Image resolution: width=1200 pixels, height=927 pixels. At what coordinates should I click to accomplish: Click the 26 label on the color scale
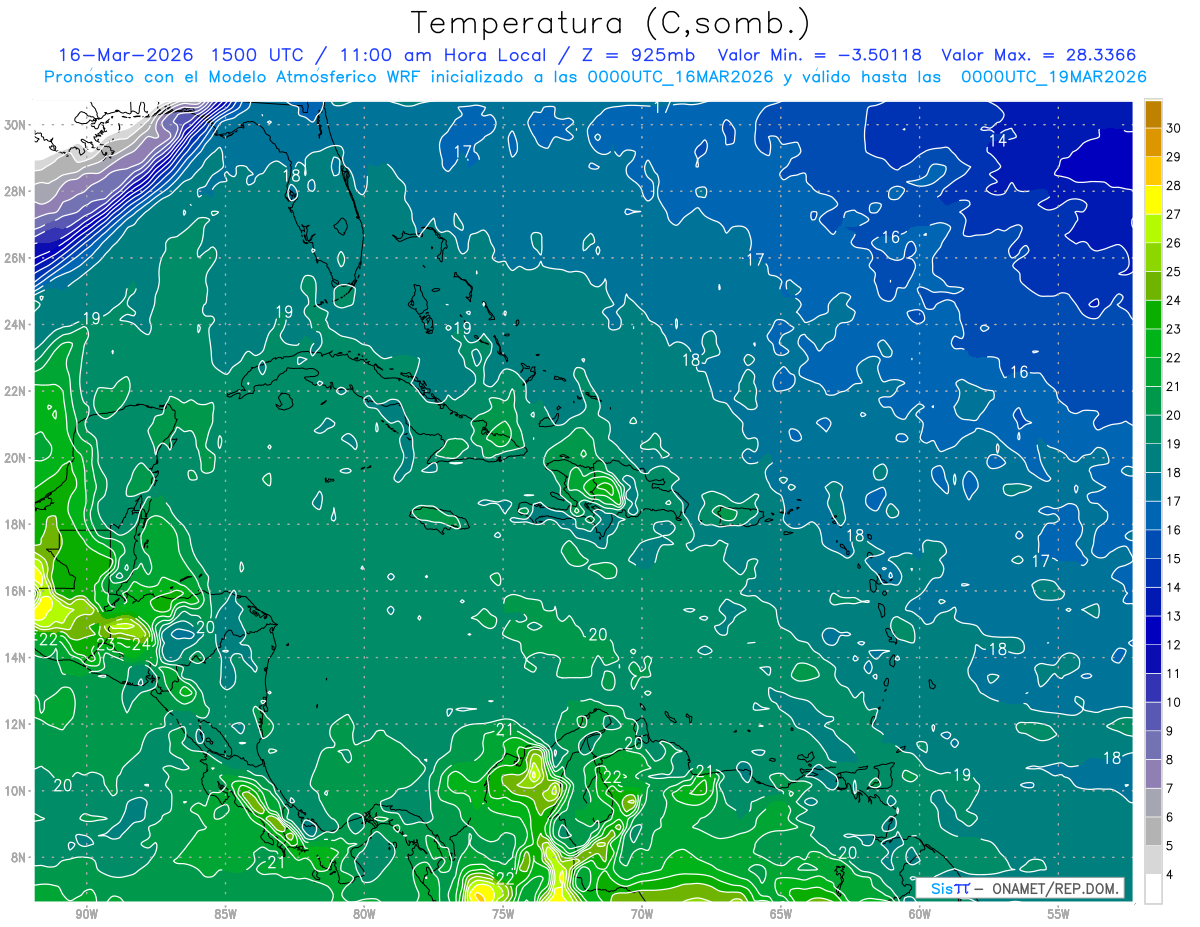[1175, 242]
